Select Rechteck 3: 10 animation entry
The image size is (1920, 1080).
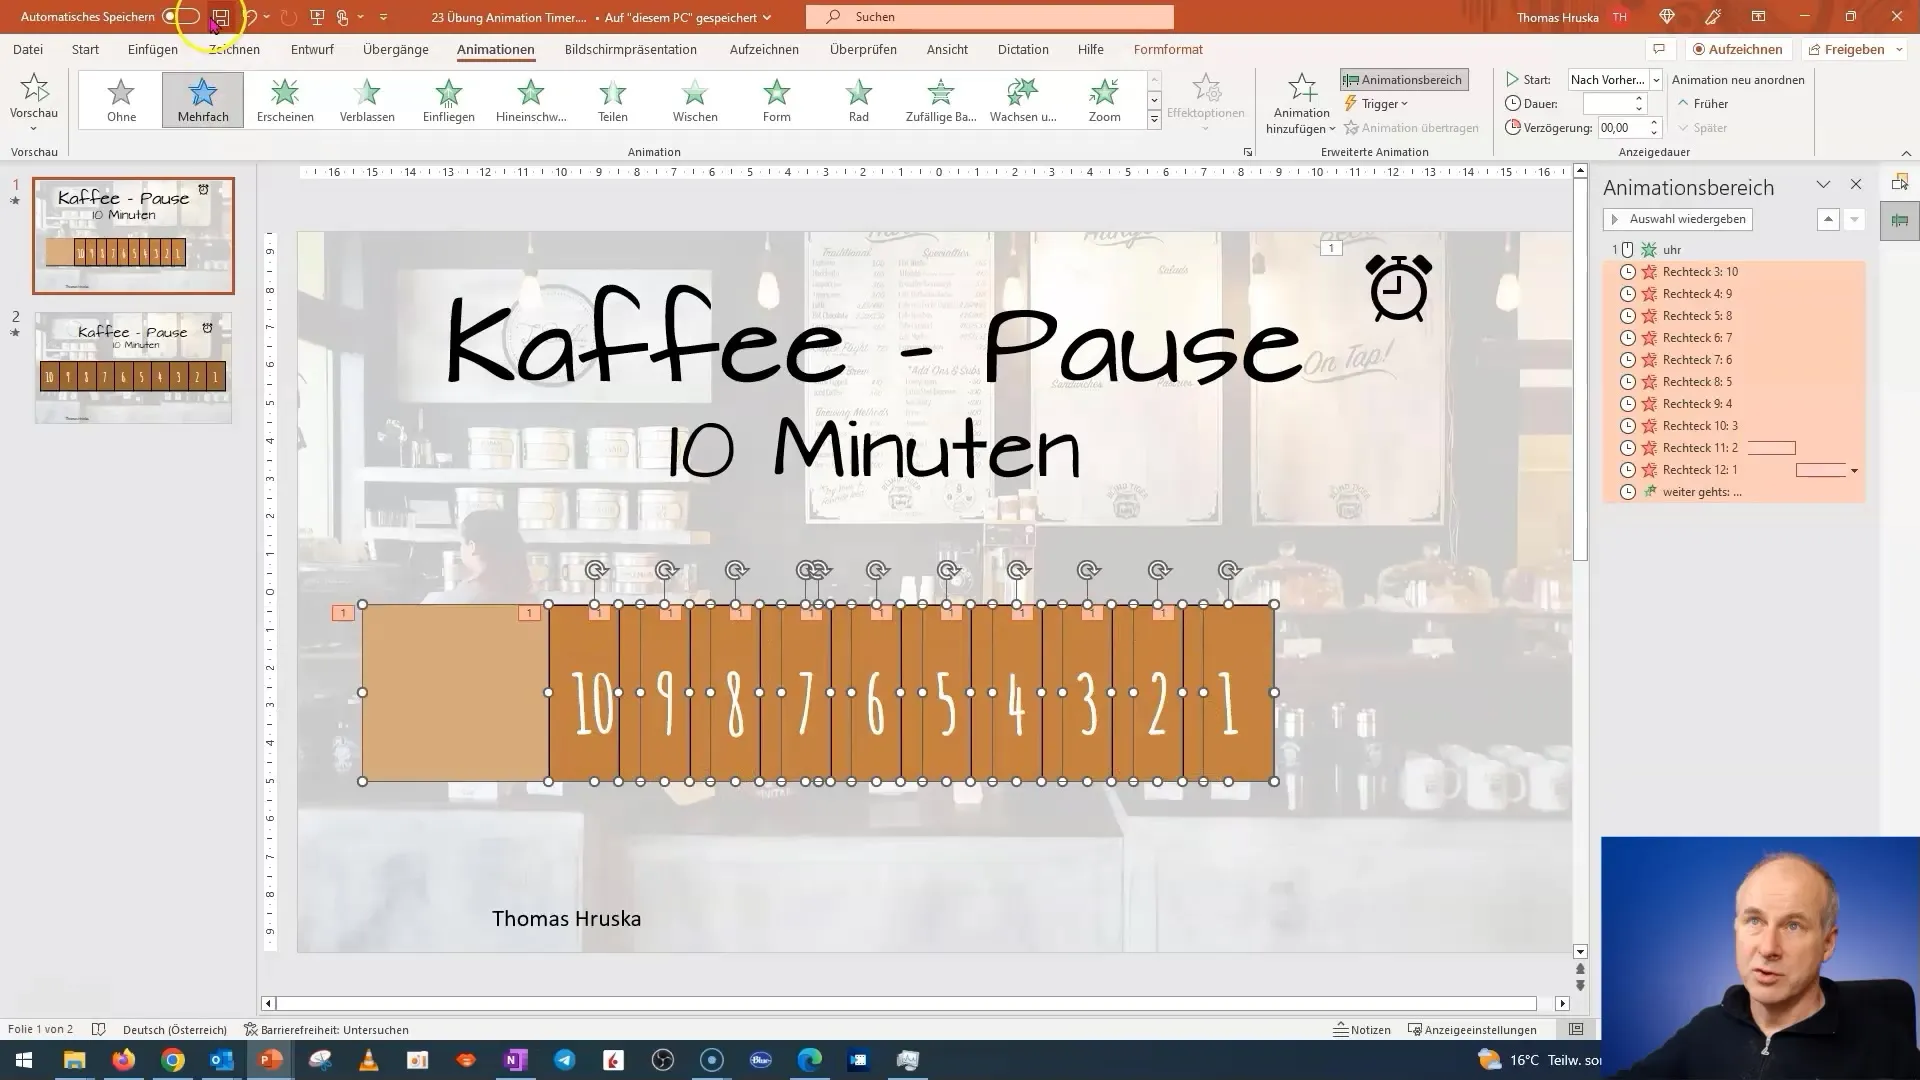point(1734,272)
